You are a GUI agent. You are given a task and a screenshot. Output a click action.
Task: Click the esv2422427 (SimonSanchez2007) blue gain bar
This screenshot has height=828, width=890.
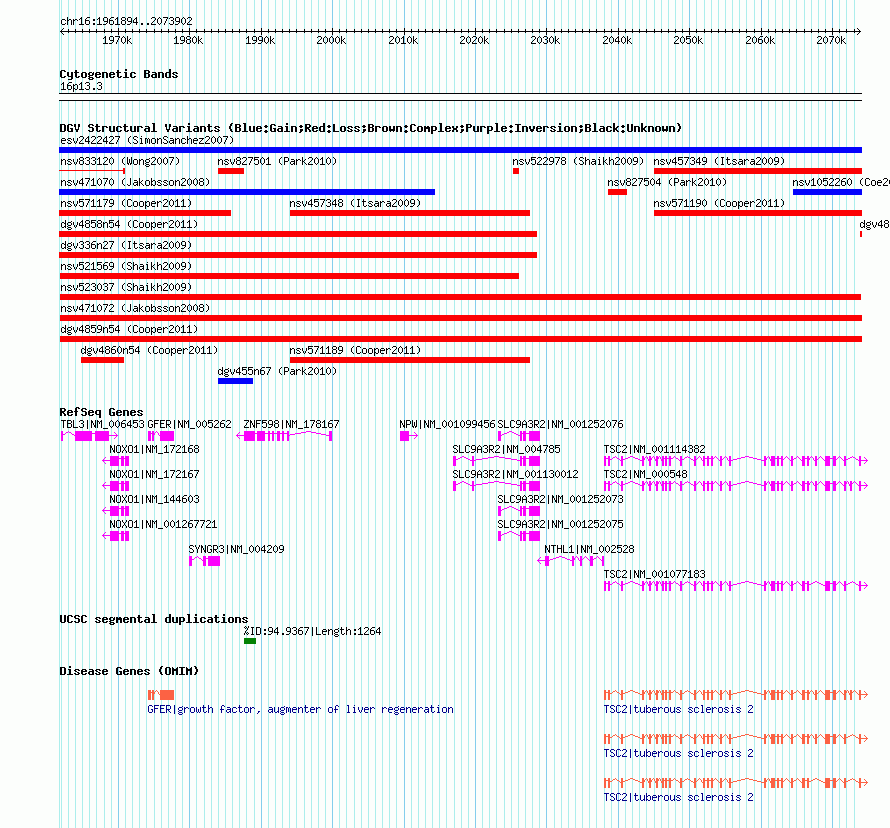click(x=460, y=150)
